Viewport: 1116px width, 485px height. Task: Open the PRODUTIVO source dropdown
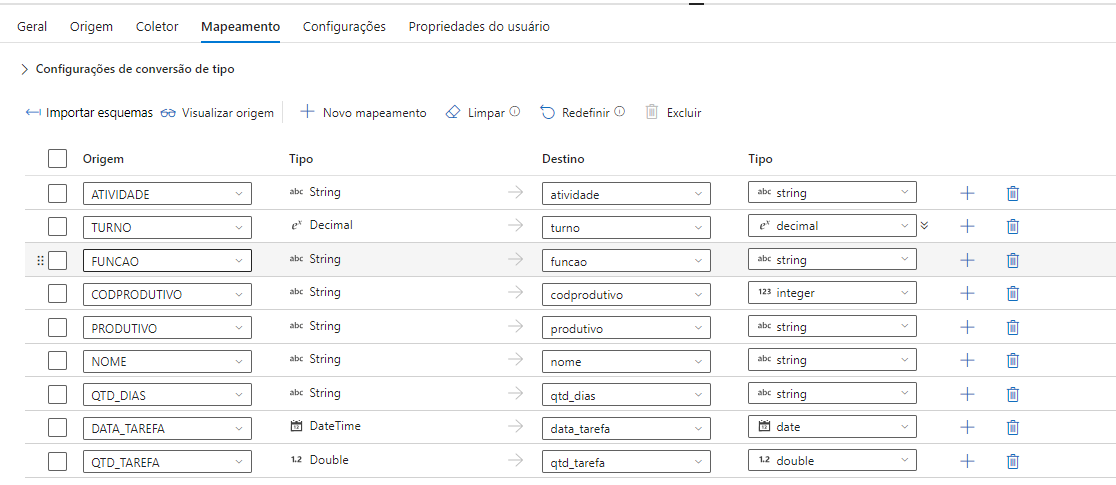point(167,328)
